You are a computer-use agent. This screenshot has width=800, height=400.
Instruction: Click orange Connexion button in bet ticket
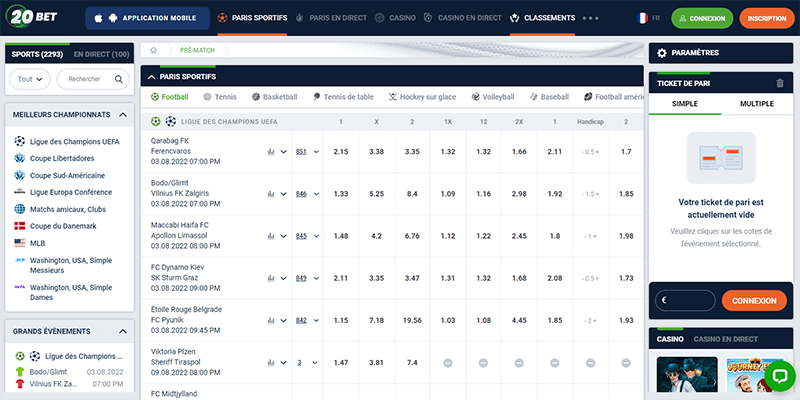point(754,301)
